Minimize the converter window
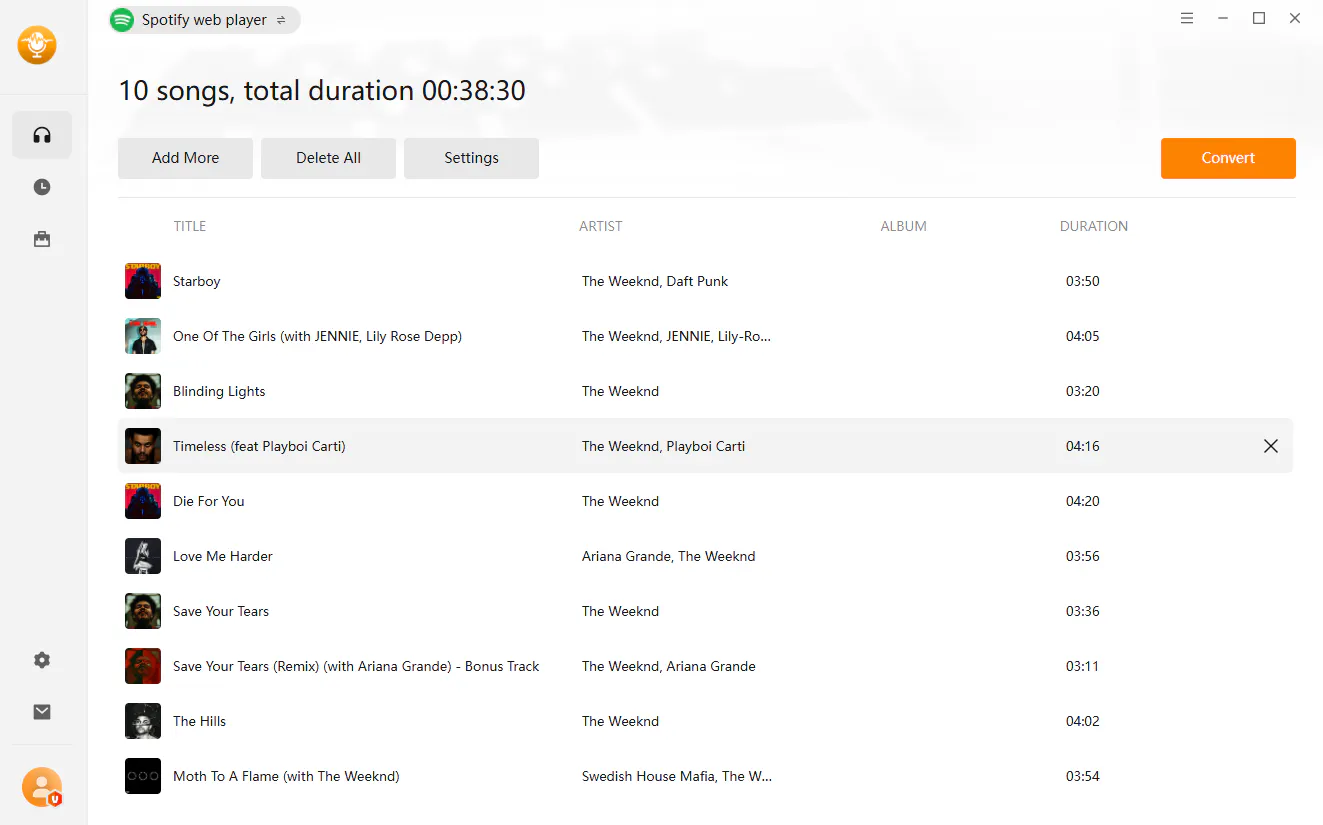Image resolution: width=1323 pixels, height=825 pixels. tap(1223, 18)
